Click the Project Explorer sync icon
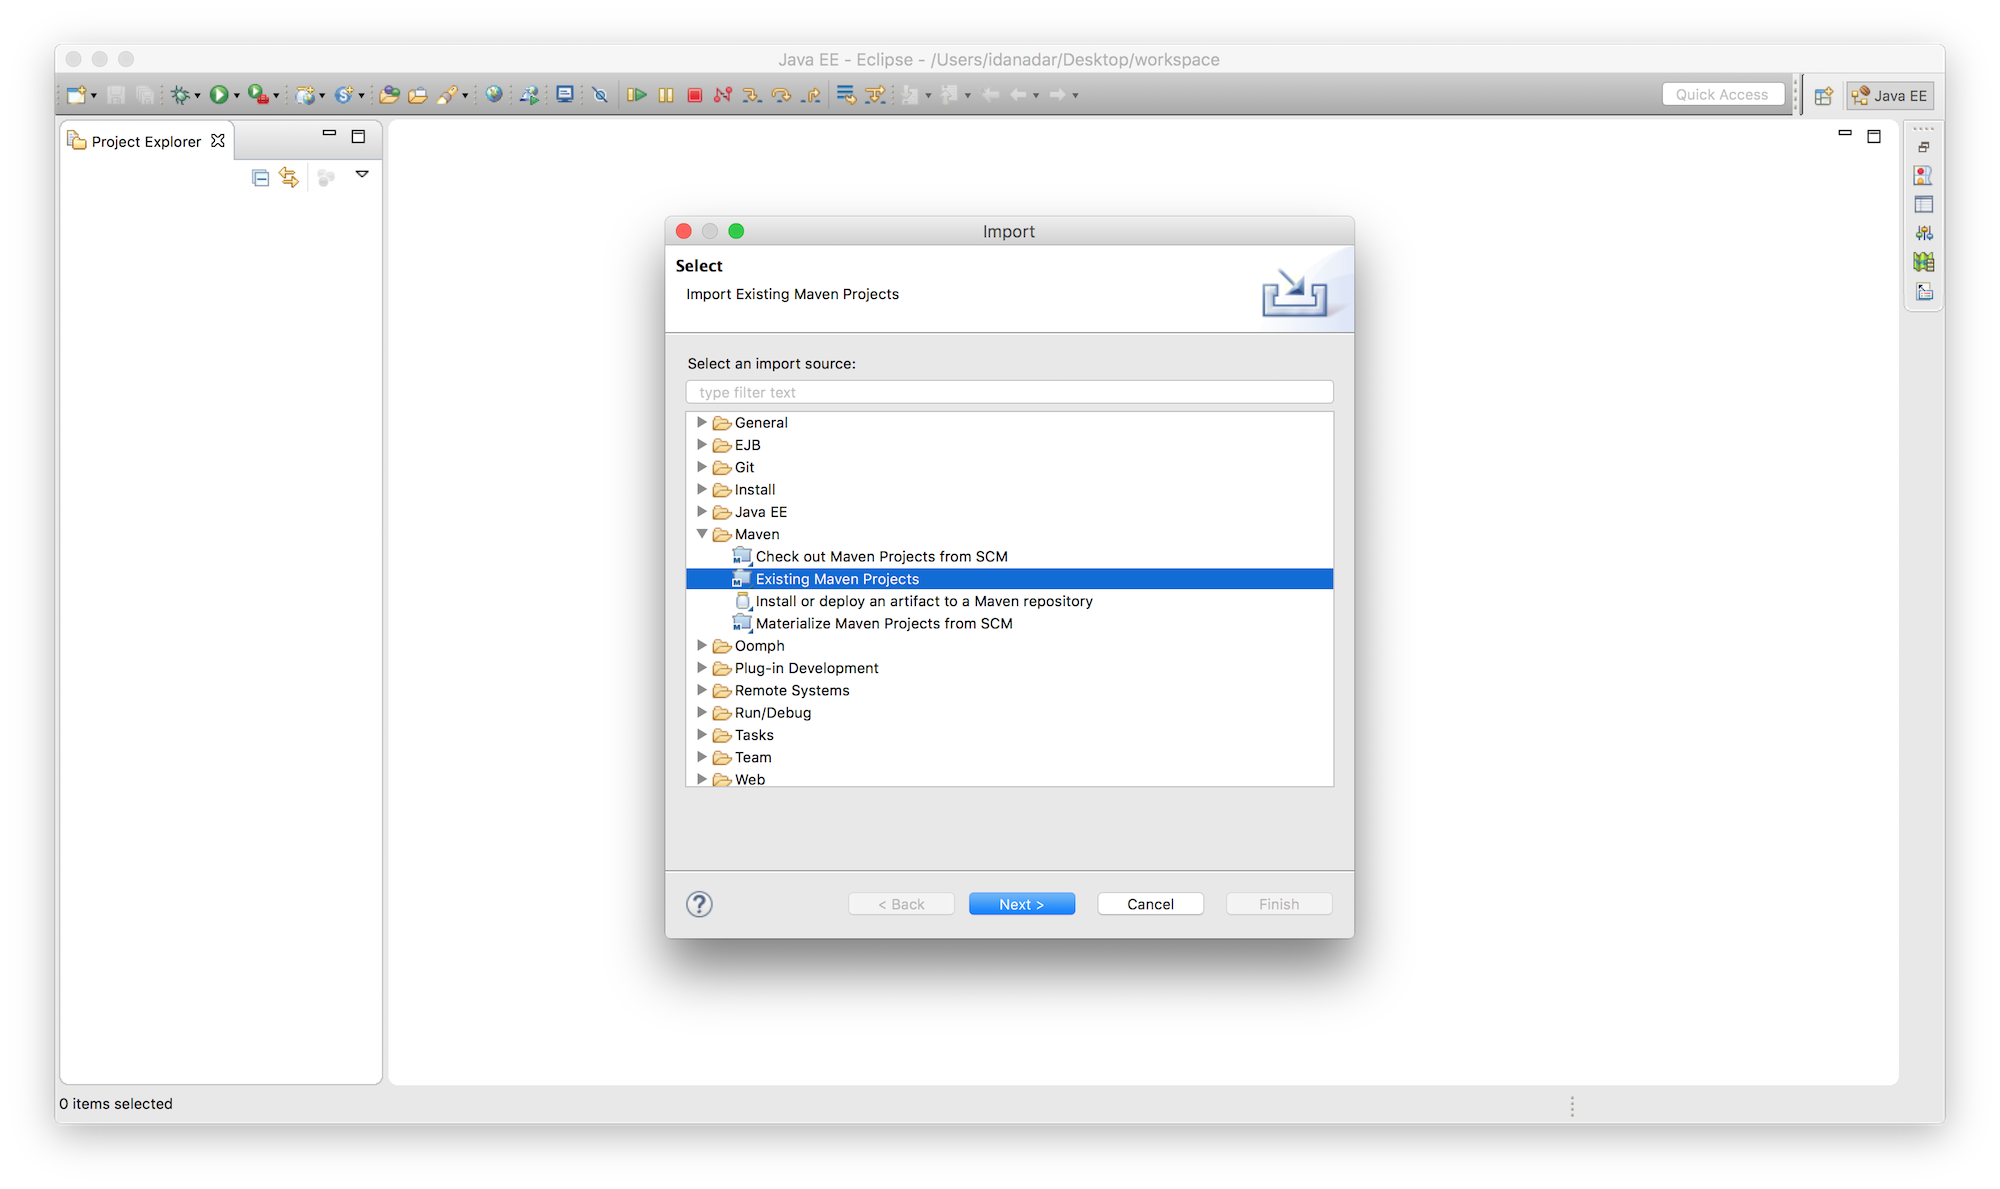The height and width of the screenshot is (1189, 2000). (x=287, y=177)
